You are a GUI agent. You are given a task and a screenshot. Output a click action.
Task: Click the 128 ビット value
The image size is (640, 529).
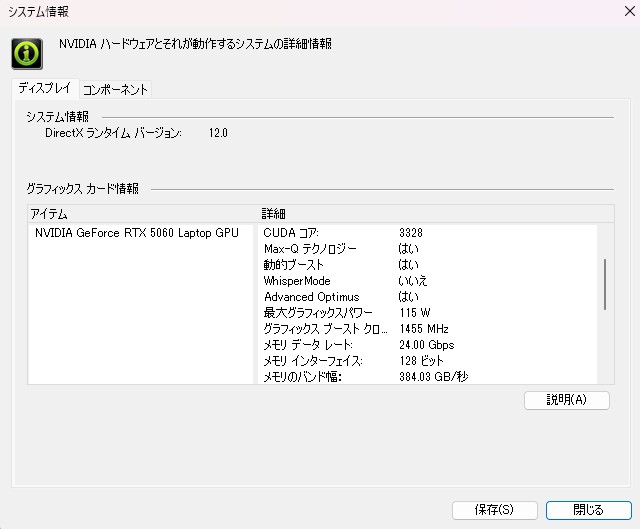click(x=421, y=361)
